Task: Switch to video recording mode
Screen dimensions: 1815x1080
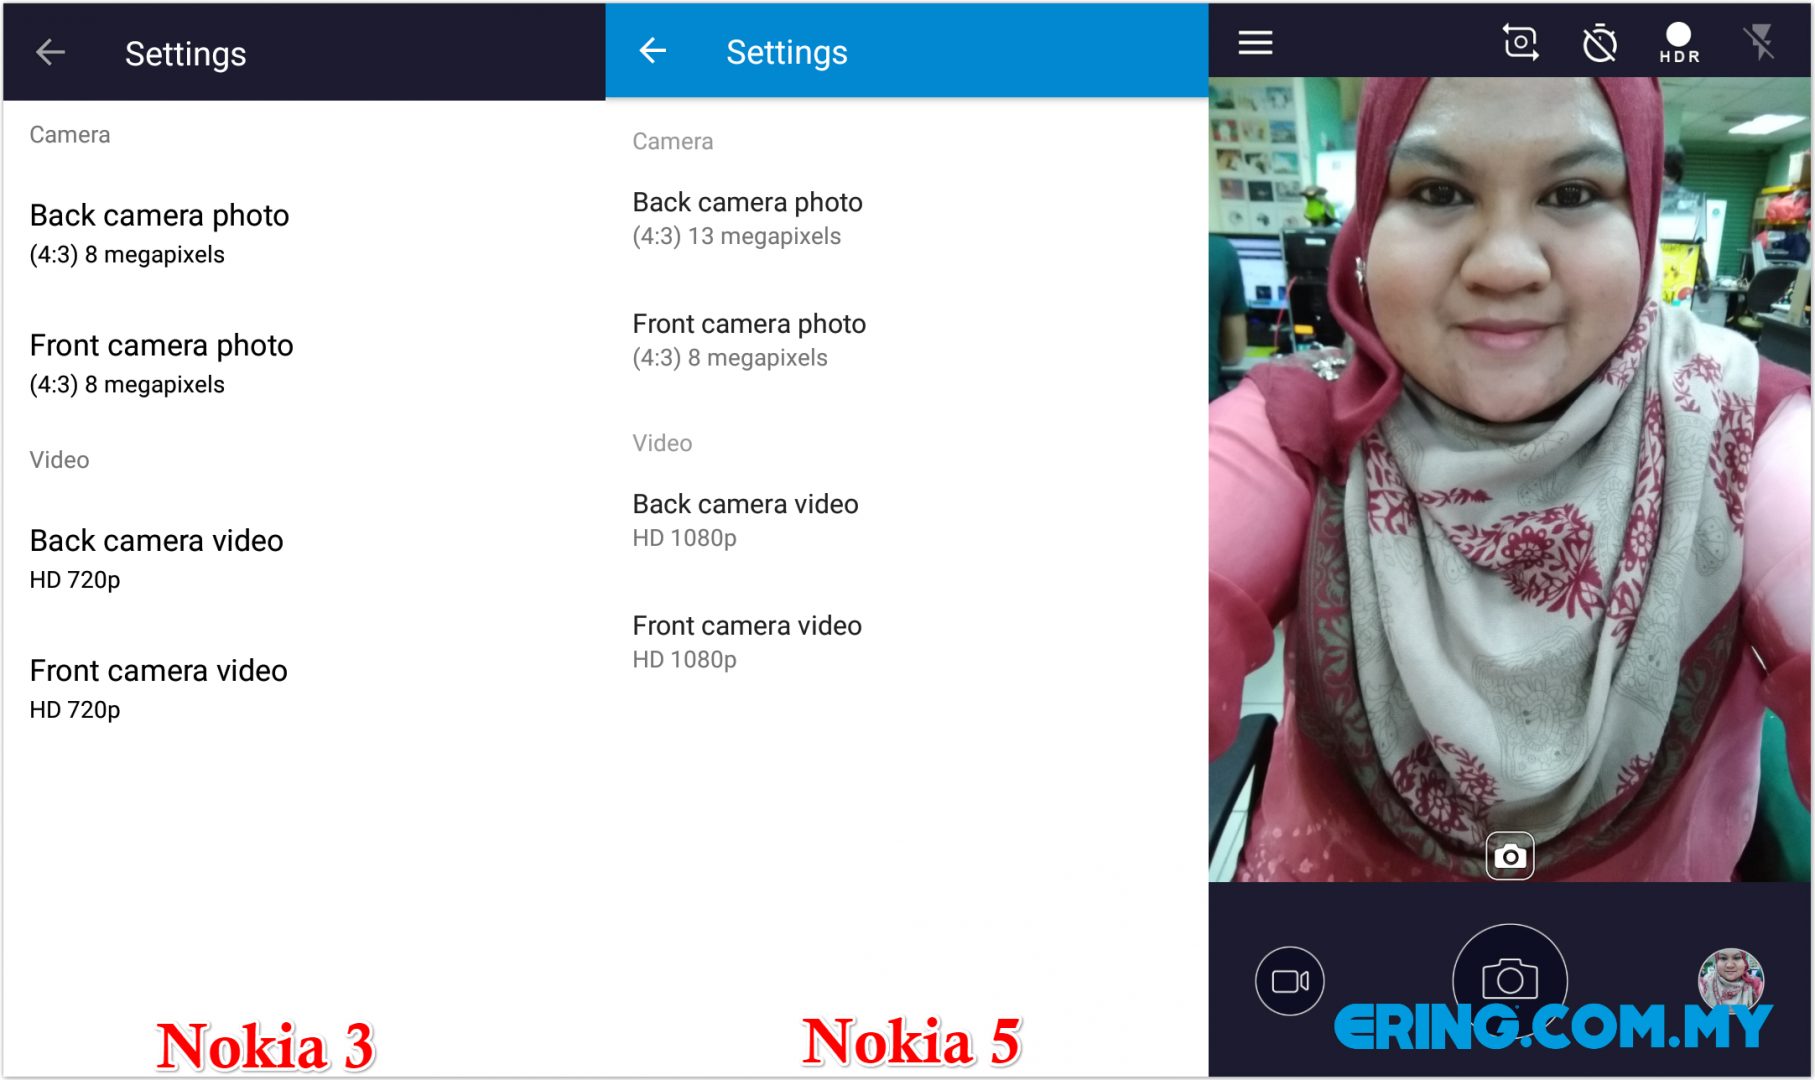Action: point(1290,981)
